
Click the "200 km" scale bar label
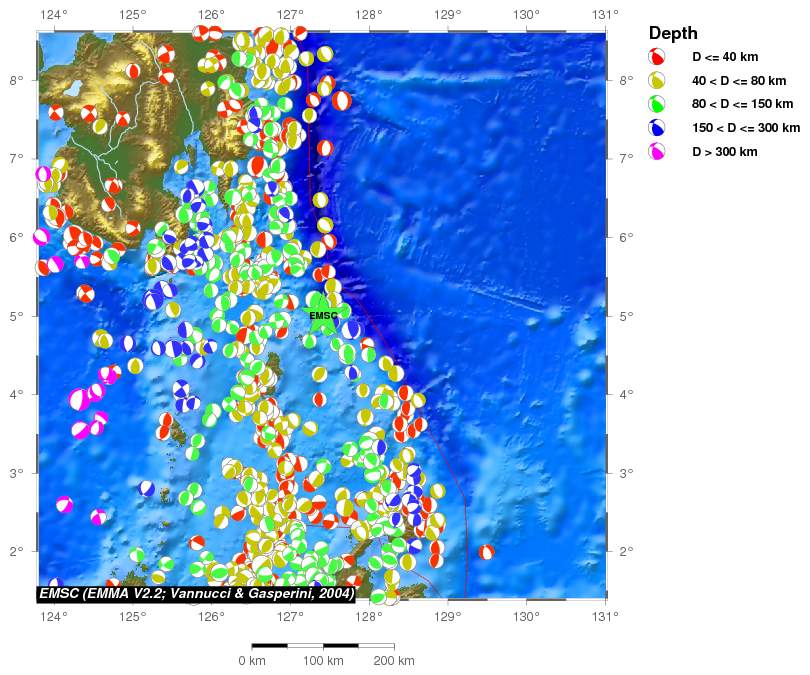pos(393,661)
